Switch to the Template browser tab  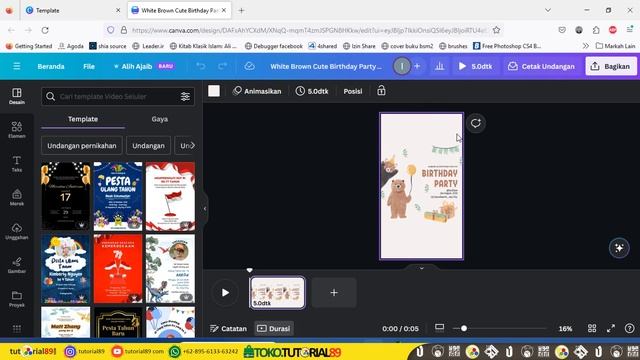coord(73,10)
